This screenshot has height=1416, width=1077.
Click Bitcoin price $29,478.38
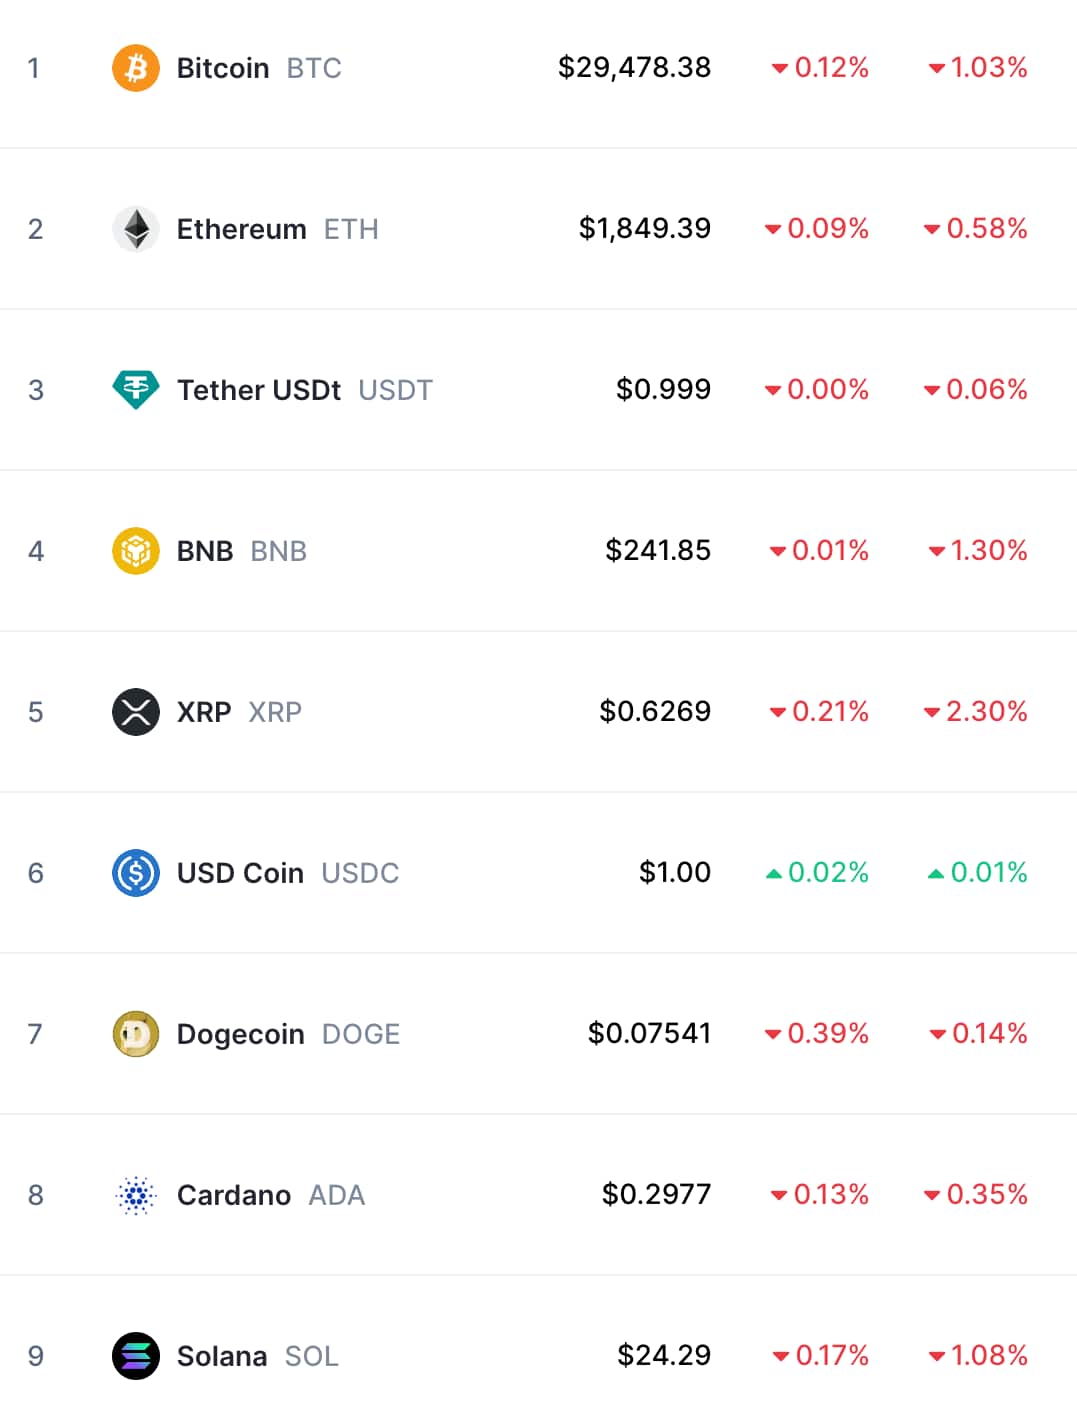tap(634, 67)
